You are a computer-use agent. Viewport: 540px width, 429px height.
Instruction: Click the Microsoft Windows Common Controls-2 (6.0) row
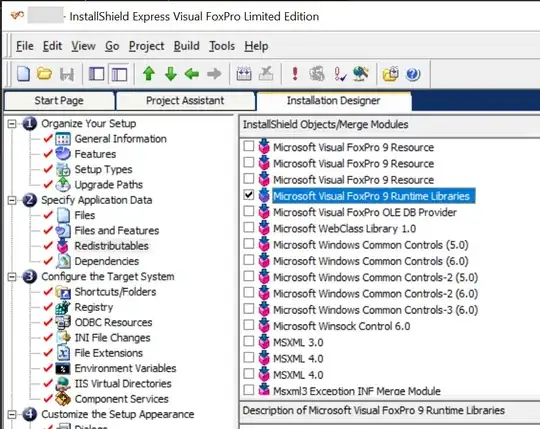click(x=375, y=294)
